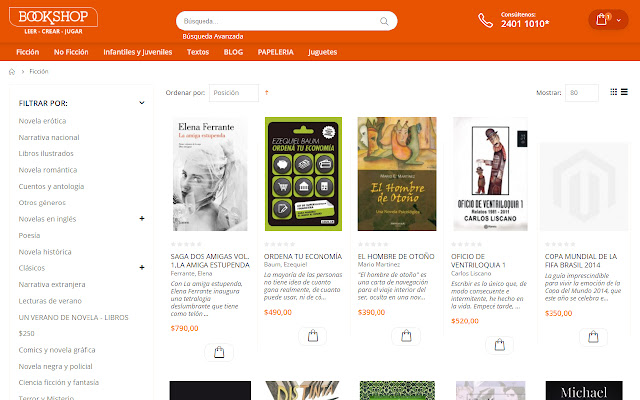The width and height of the screenshot is (640, 400).
Task: Filter by Comics y novela gráfica
Action: pos(57,350)
